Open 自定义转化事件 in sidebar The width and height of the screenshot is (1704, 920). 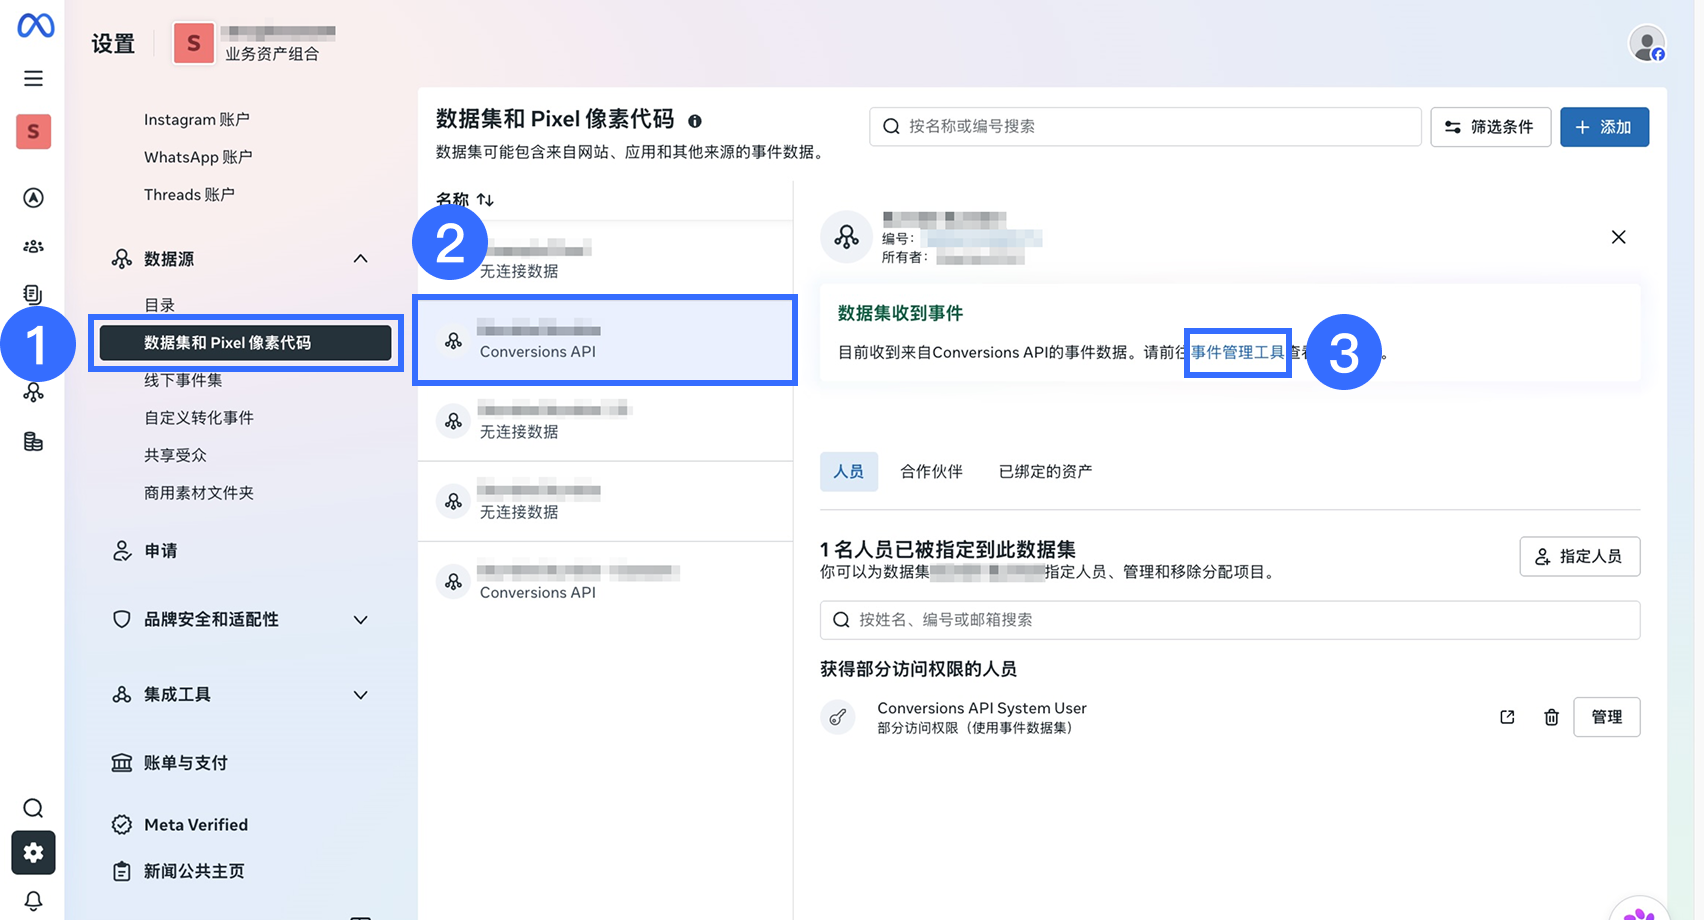pos(199,418)
